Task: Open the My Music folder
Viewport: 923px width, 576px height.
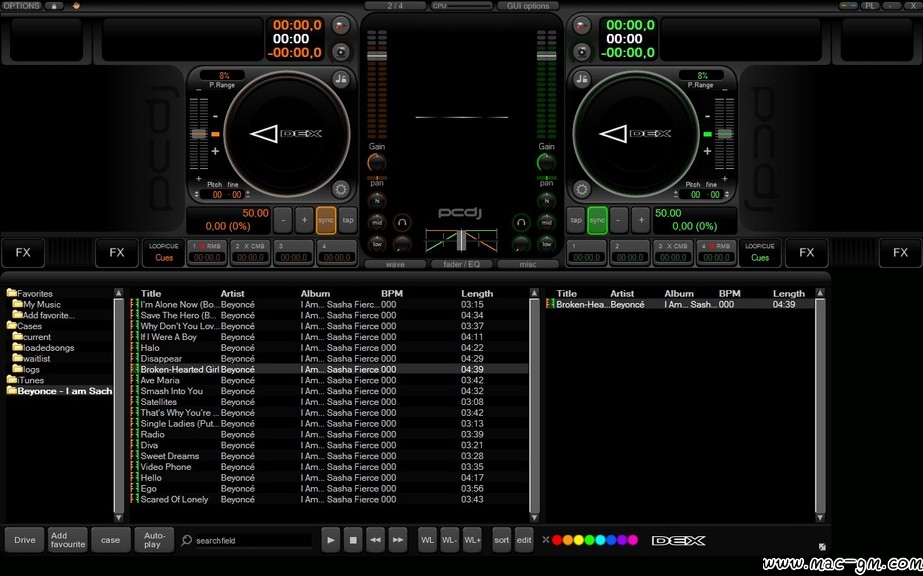Action: pyautogui.click(x=36, y=304)
